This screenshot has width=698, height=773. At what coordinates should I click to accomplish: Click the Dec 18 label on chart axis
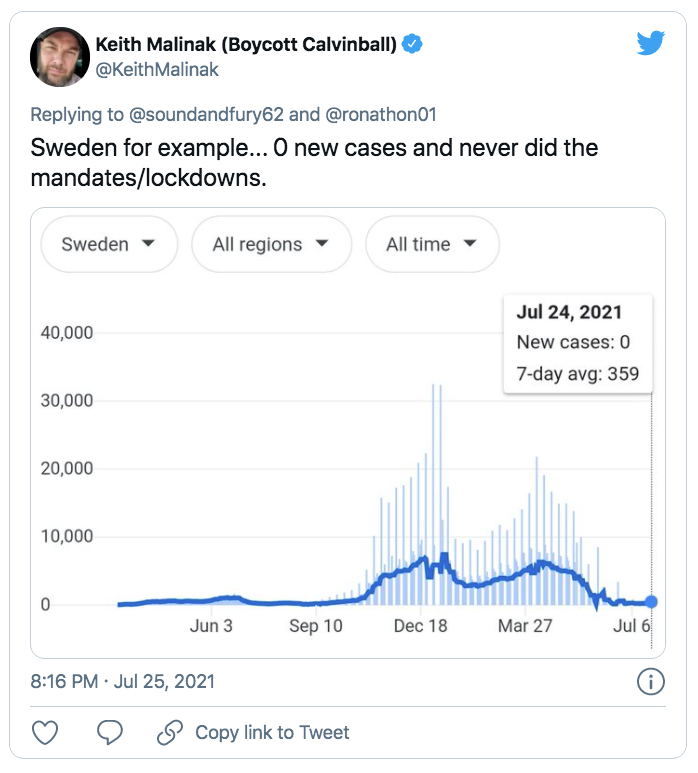tap(420, 626)
